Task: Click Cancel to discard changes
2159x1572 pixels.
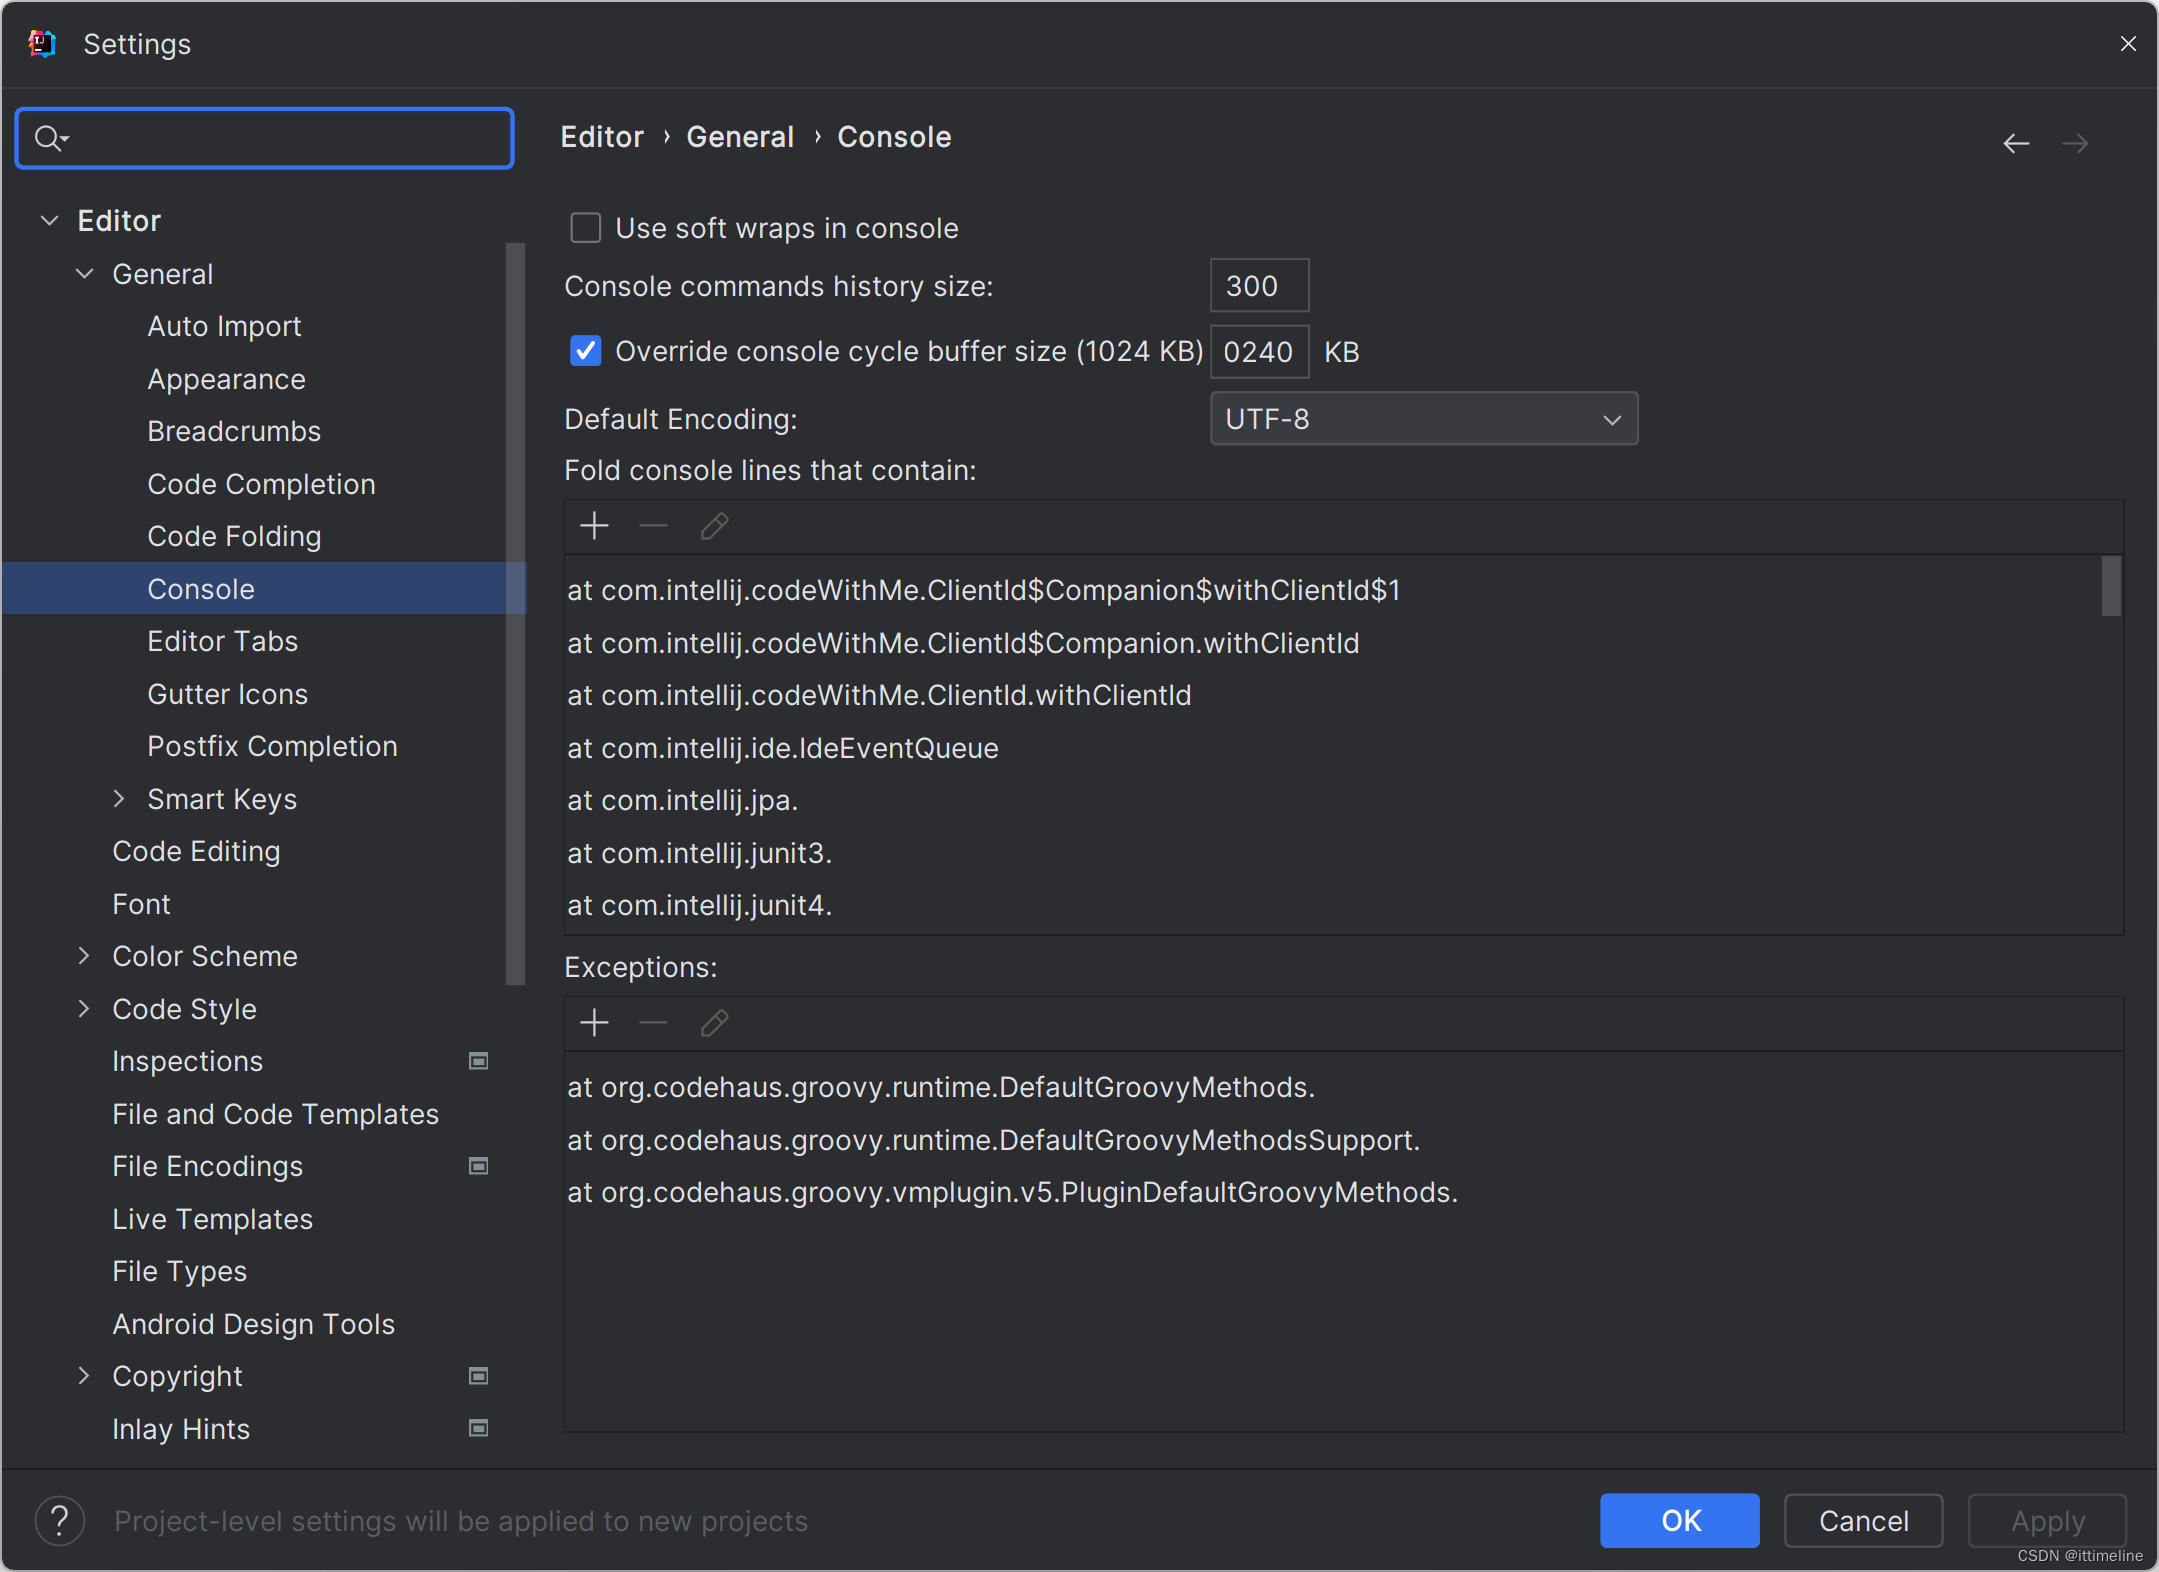Action: pos(1864,1521)
